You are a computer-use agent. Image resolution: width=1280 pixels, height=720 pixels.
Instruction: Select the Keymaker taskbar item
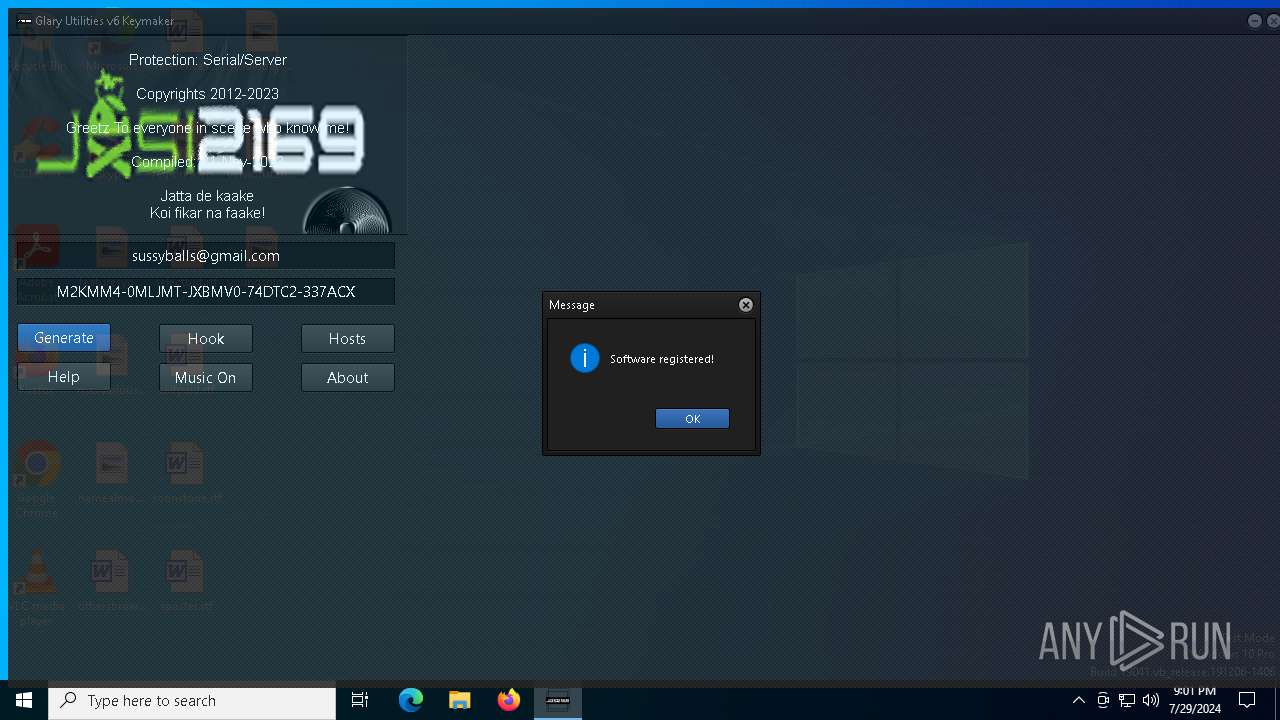(x=558, y=700)
